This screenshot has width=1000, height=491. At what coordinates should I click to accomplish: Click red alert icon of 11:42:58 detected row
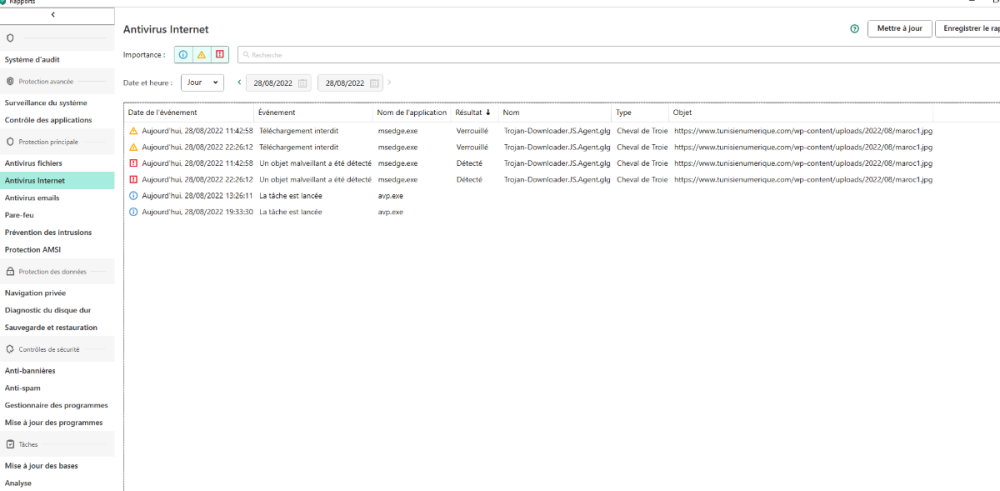(133, 163)
